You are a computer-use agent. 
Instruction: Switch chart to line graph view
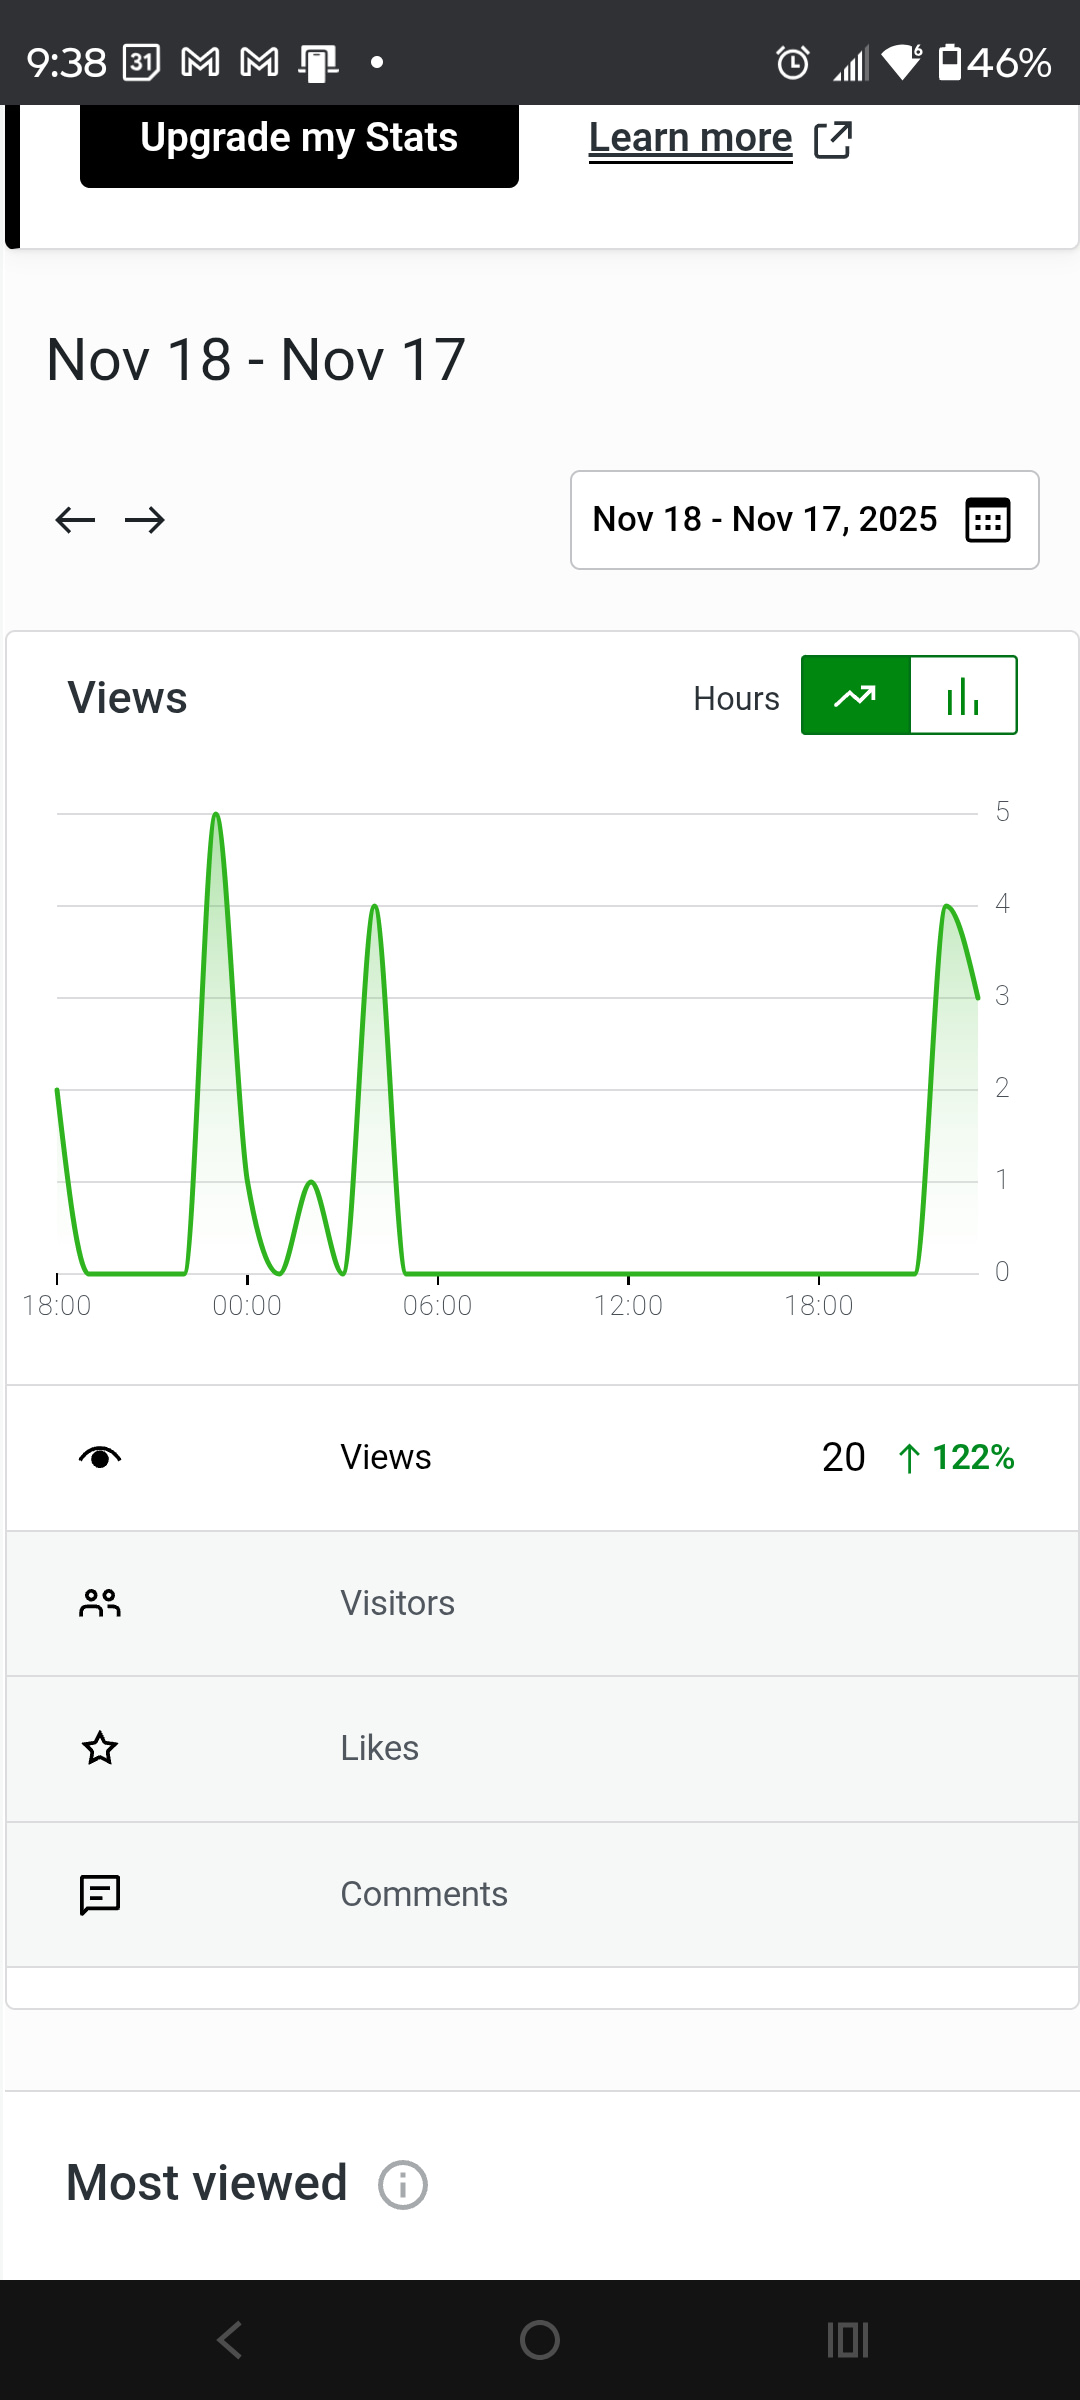click(x=856, y=696)
